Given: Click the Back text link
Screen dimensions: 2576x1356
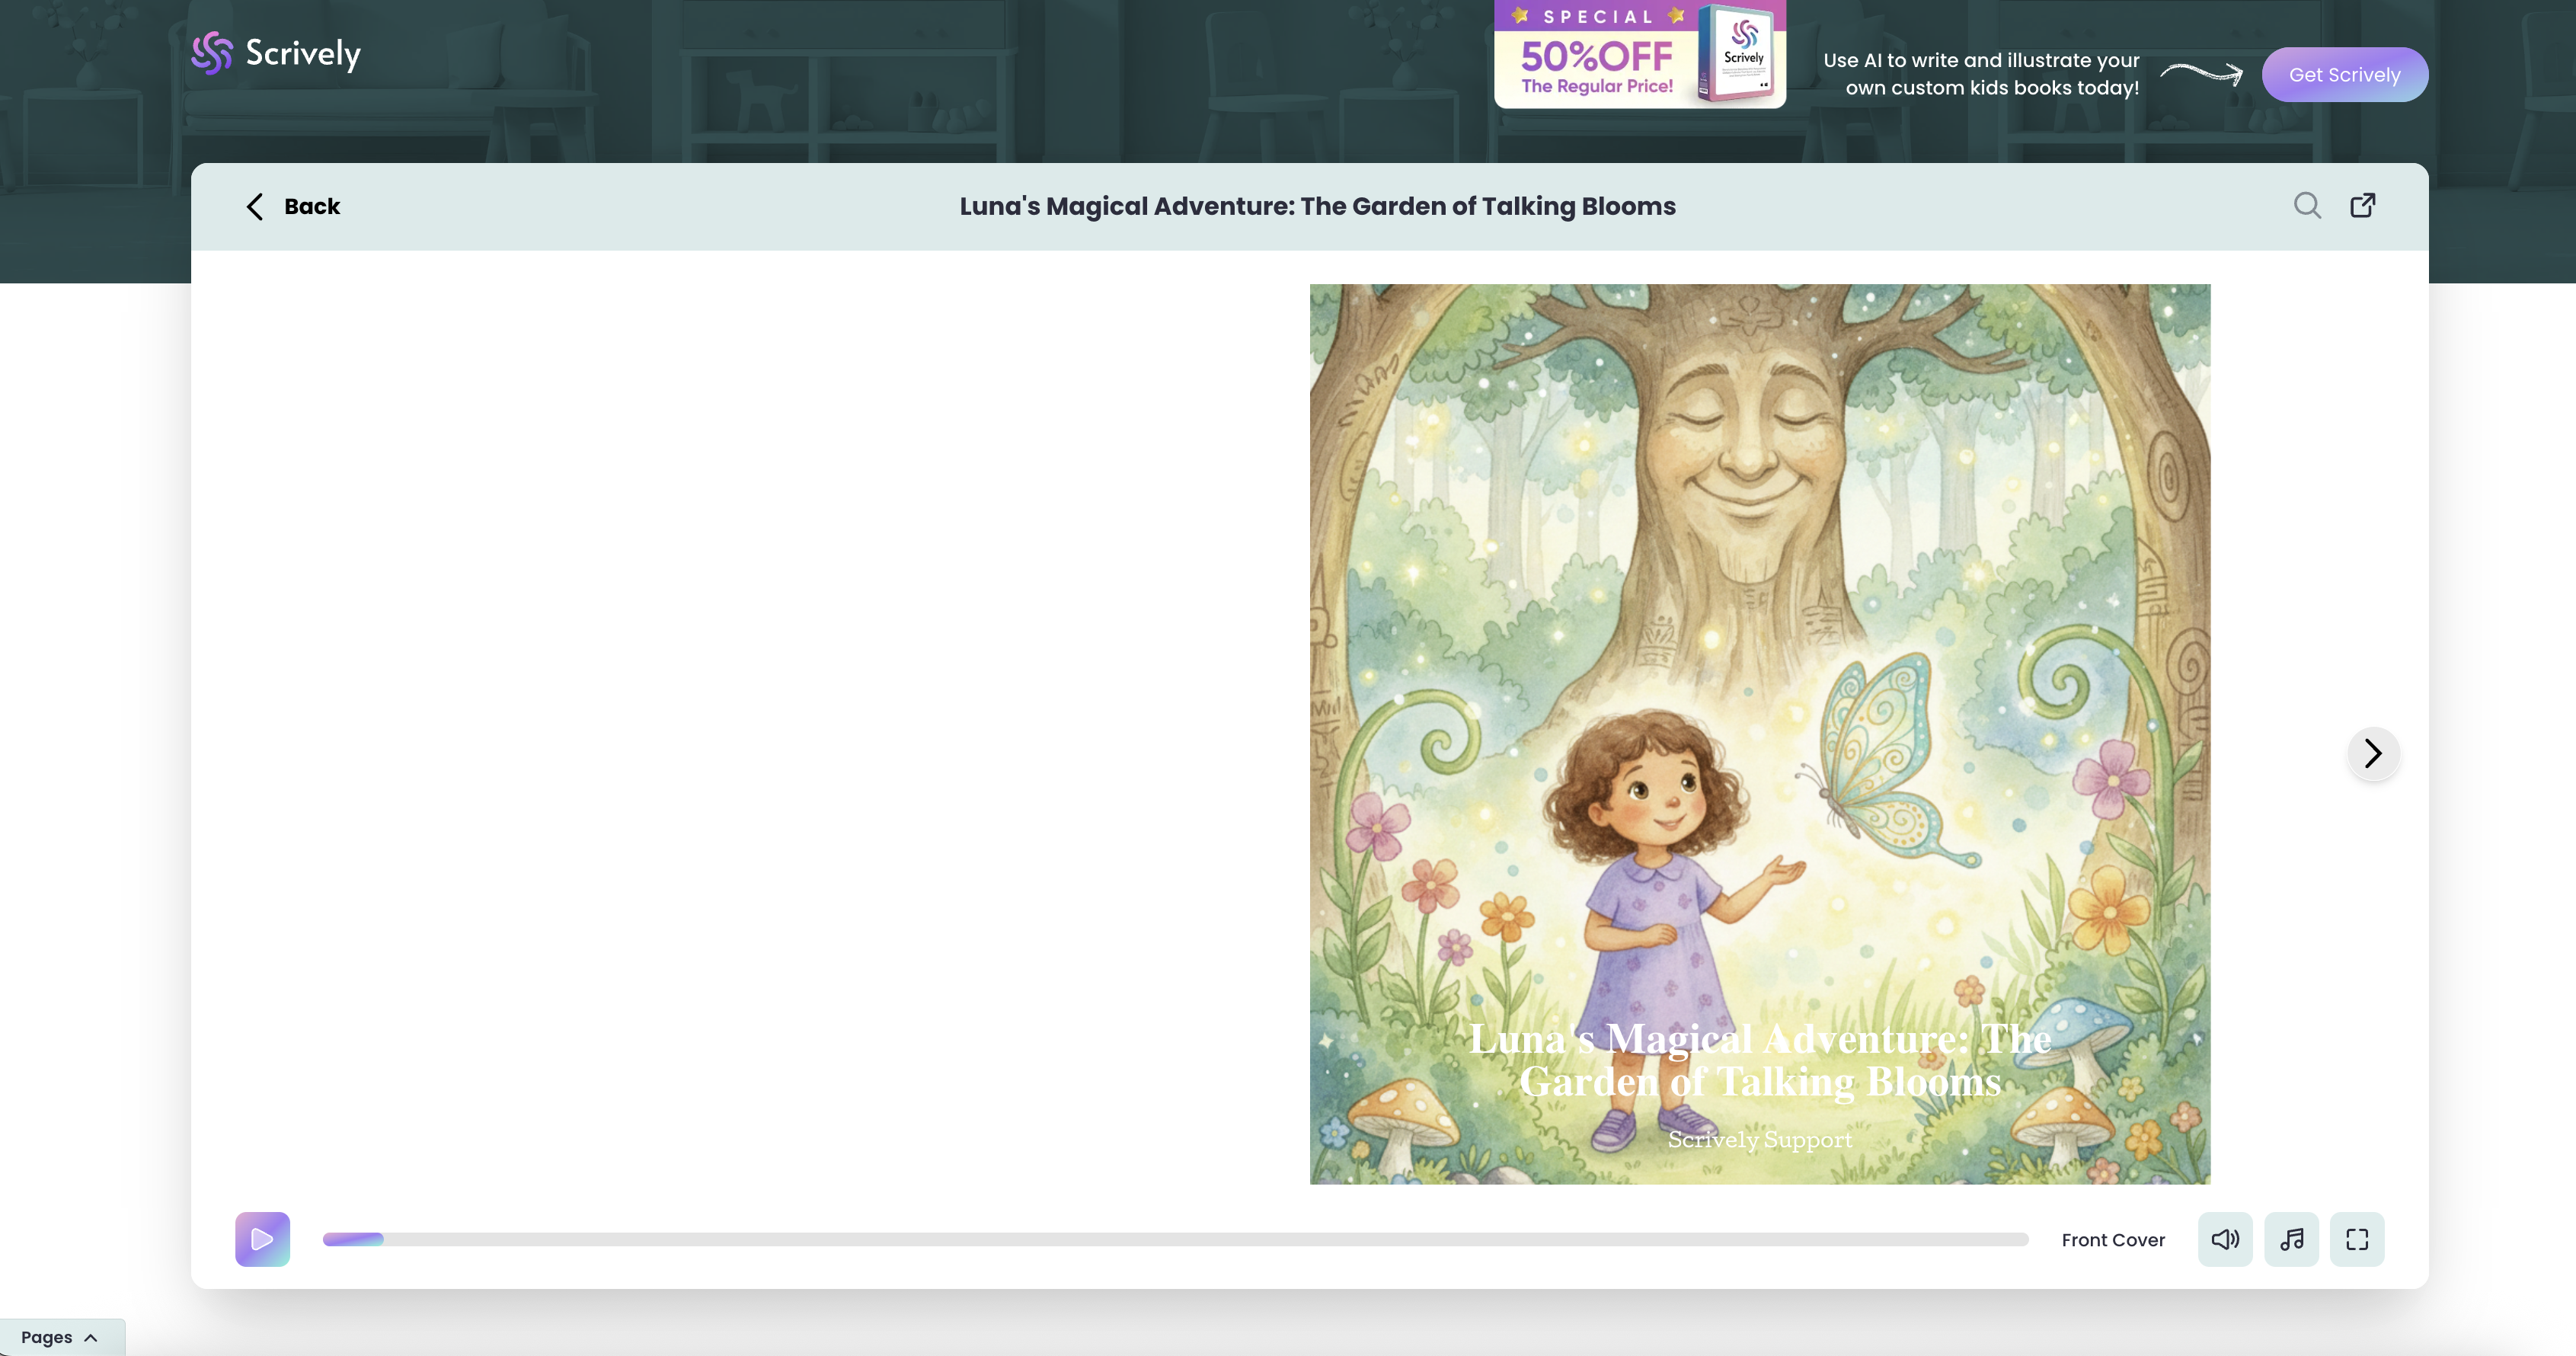Looking at the screenshot, I should [312, 206].
